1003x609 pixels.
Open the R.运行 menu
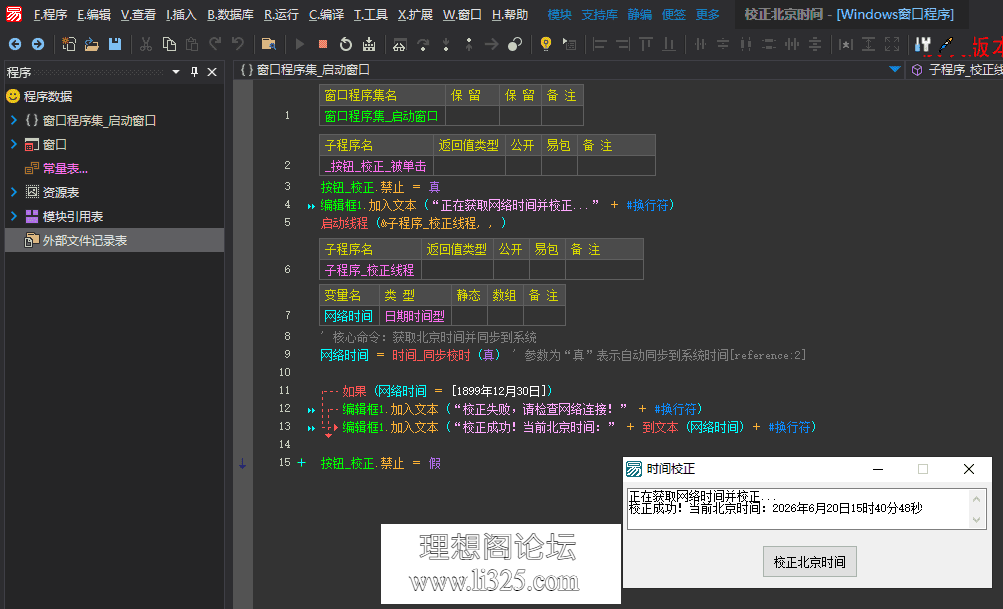(x=281, y=14)
